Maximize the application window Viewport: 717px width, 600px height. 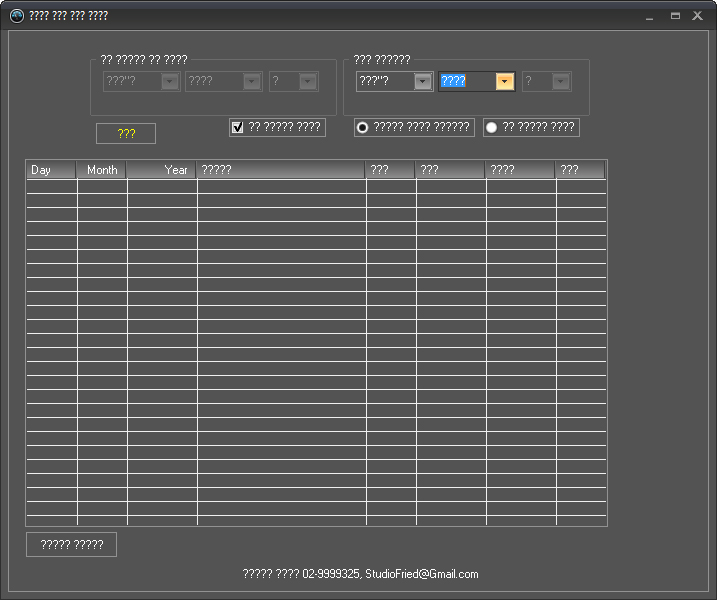[x=675, y=16]
